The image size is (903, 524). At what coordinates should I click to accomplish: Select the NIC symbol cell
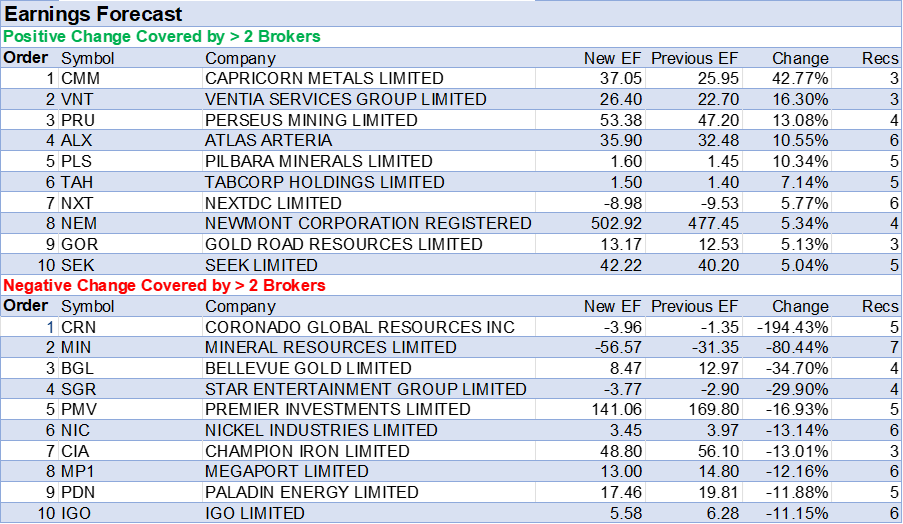click(75, 430)
